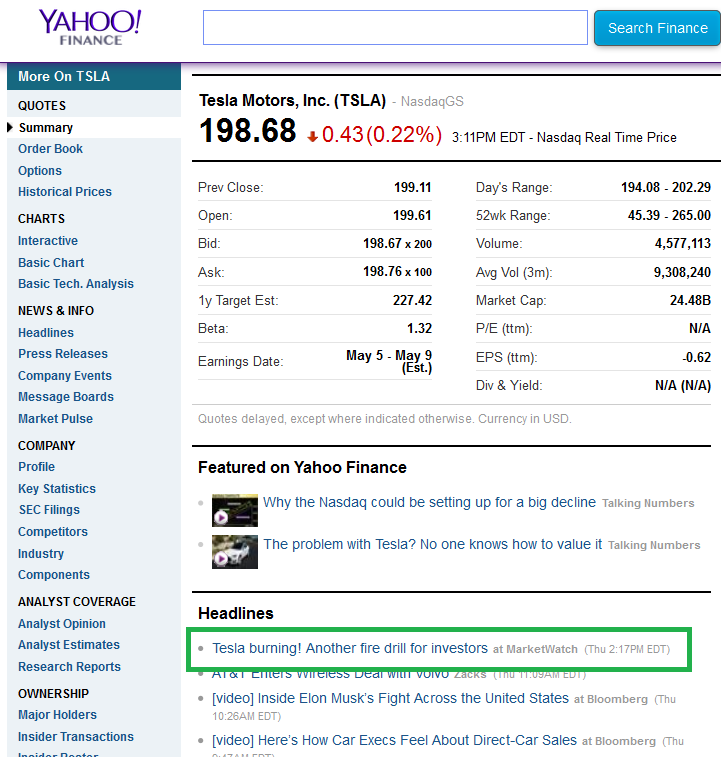Open 'Inside Elon Musk's Fight' video headline
Screen dimensions: 721x757
pyautogui.click(x=390, y=699)
